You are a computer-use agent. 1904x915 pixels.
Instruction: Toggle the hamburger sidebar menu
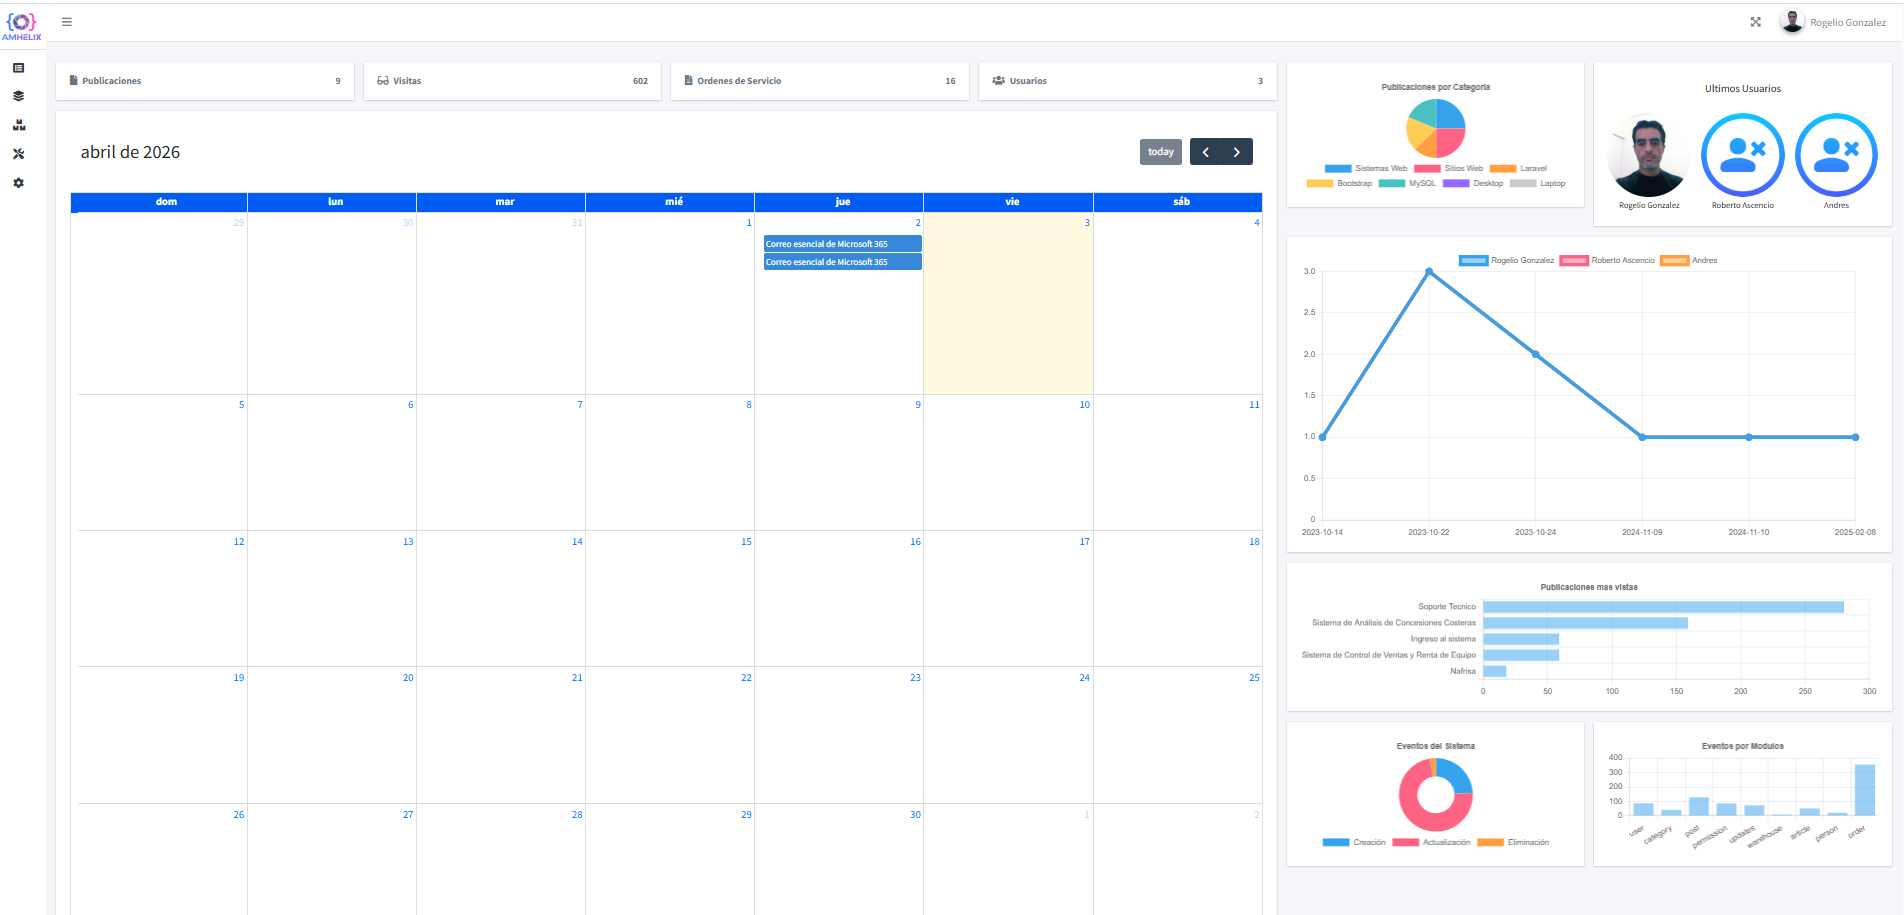(x=67, y=22)
